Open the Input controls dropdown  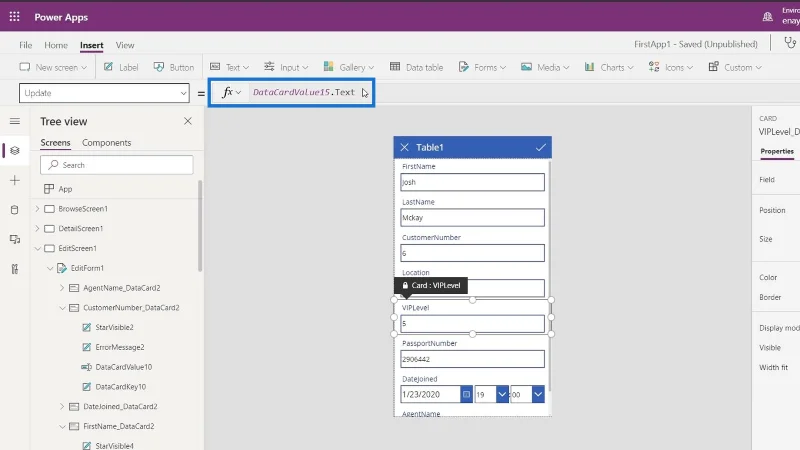pyautogui.click(x=286, y=67)
